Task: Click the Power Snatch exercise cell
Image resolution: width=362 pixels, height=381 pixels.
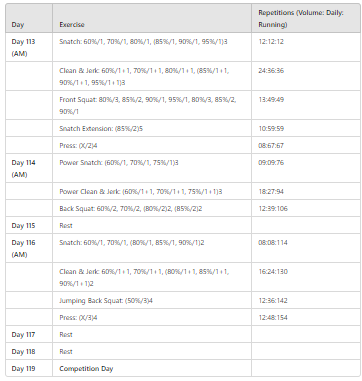Action: tap(152, 168)
